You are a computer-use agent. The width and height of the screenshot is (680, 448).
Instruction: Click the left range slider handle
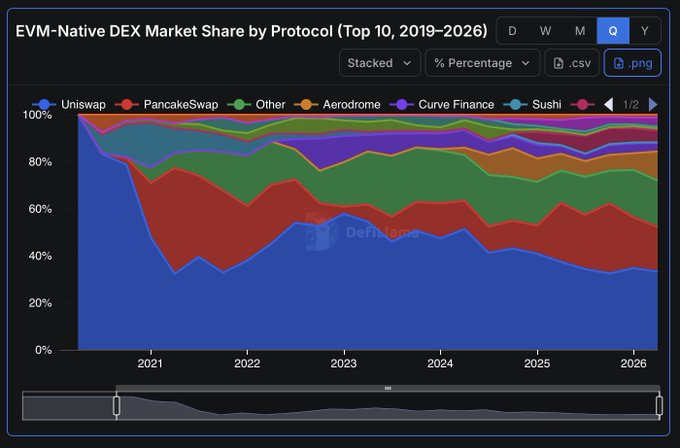(116, 405)
